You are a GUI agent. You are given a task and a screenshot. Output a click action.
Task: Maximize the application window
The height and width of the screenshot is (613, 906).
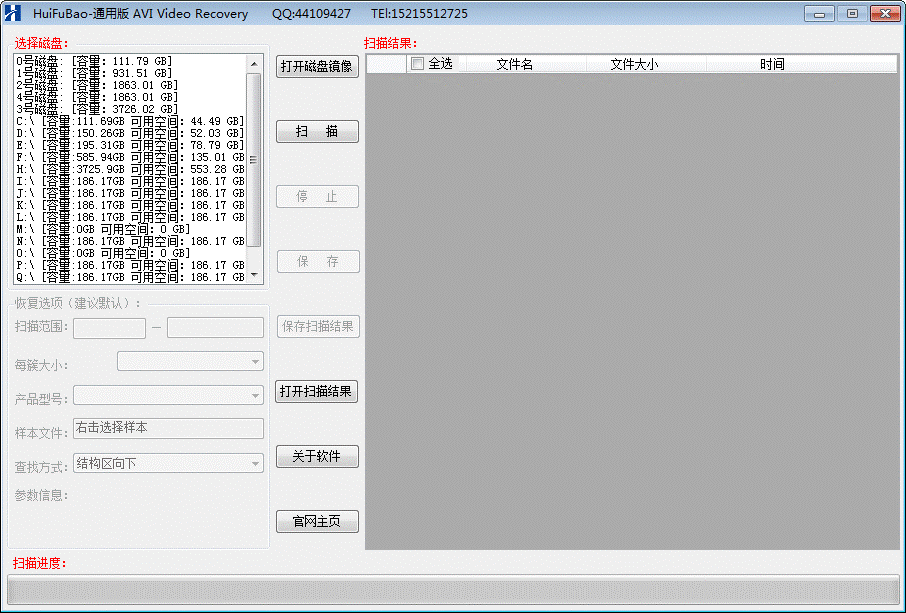(852, 14)
